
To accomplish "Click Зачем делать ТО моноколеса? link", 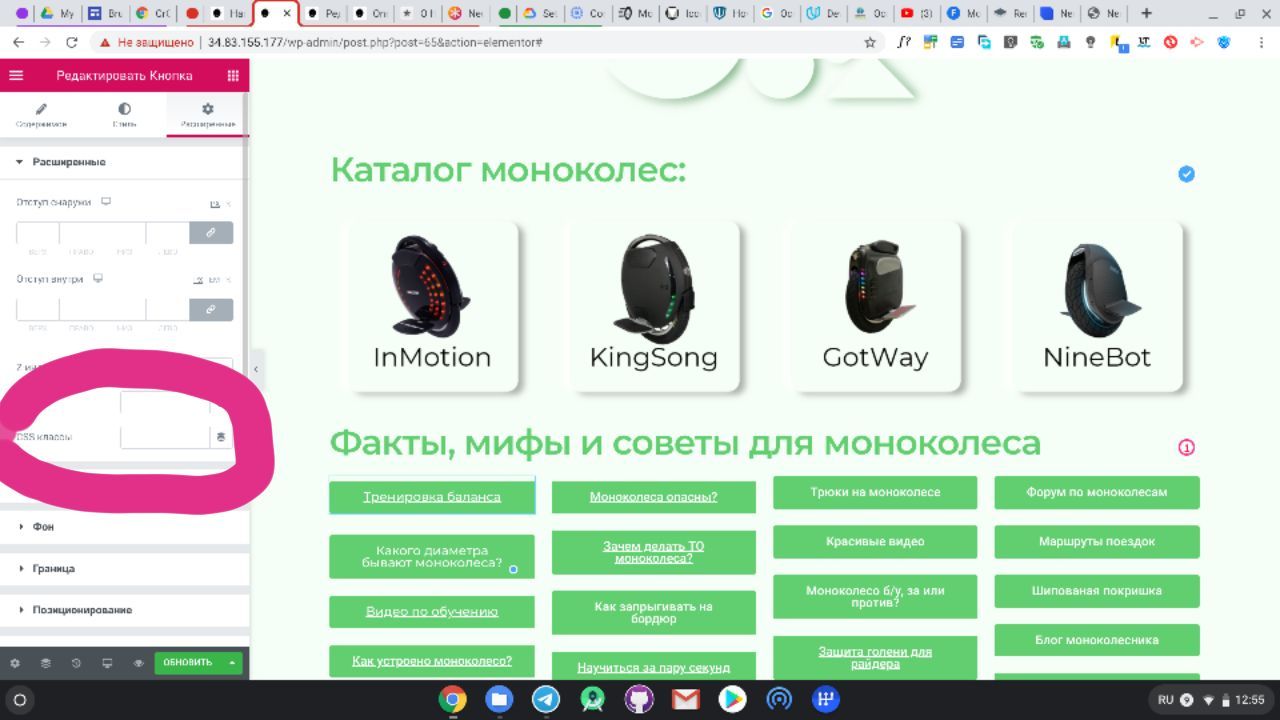I will click(x=654, y=552).
